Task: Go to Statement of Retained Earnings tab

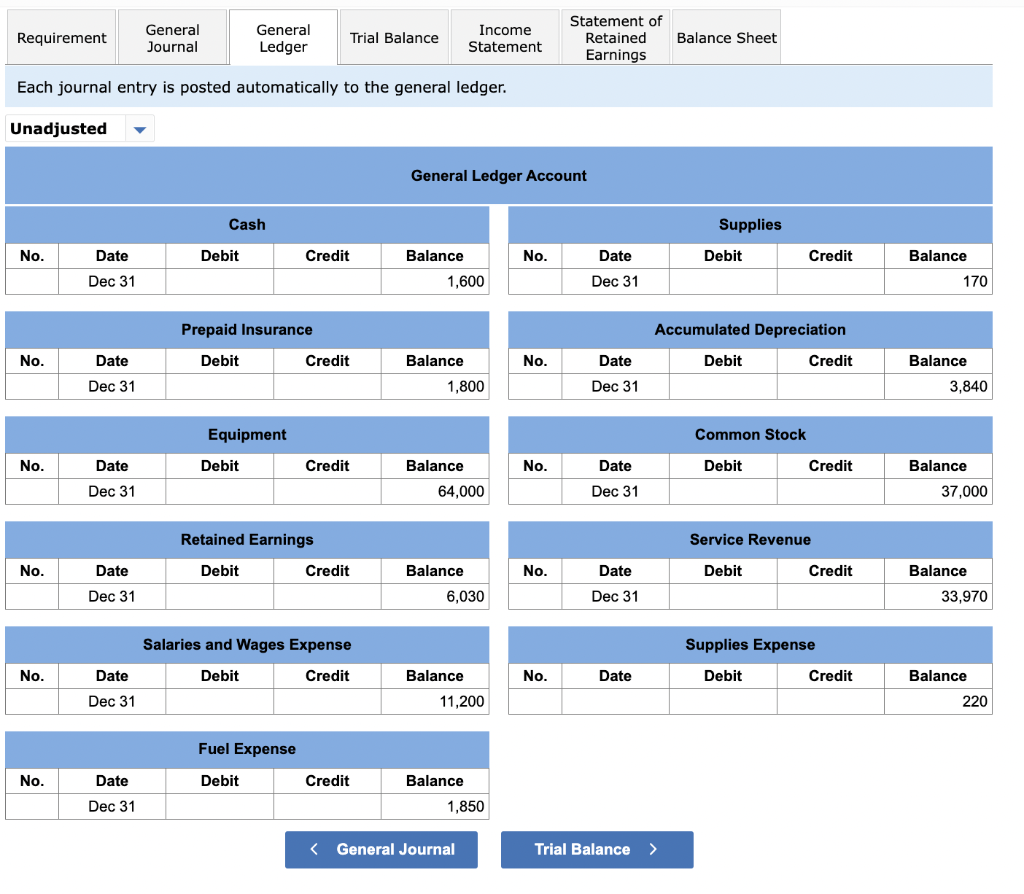Action: pyautogui.click(x=615, y=37)
